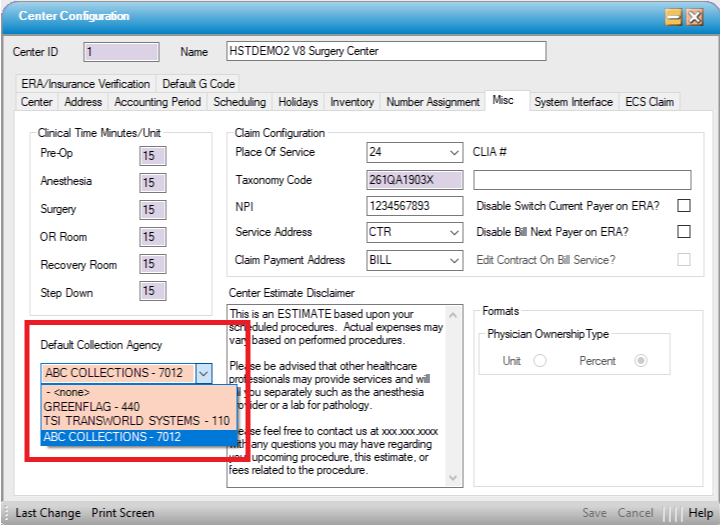The image size is (721, 527).
Task: Collapse the Default Collection Agency dropdown arrow
Action: point(204,373)
